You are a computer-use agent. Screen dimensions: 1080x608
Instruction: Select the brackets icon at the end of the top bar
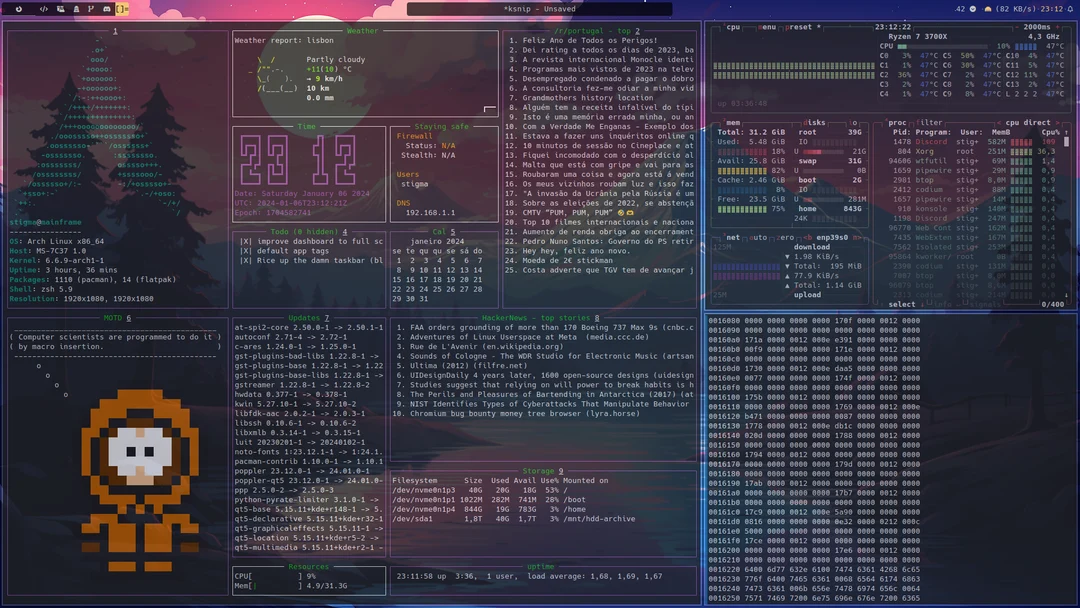coord(121,8)
